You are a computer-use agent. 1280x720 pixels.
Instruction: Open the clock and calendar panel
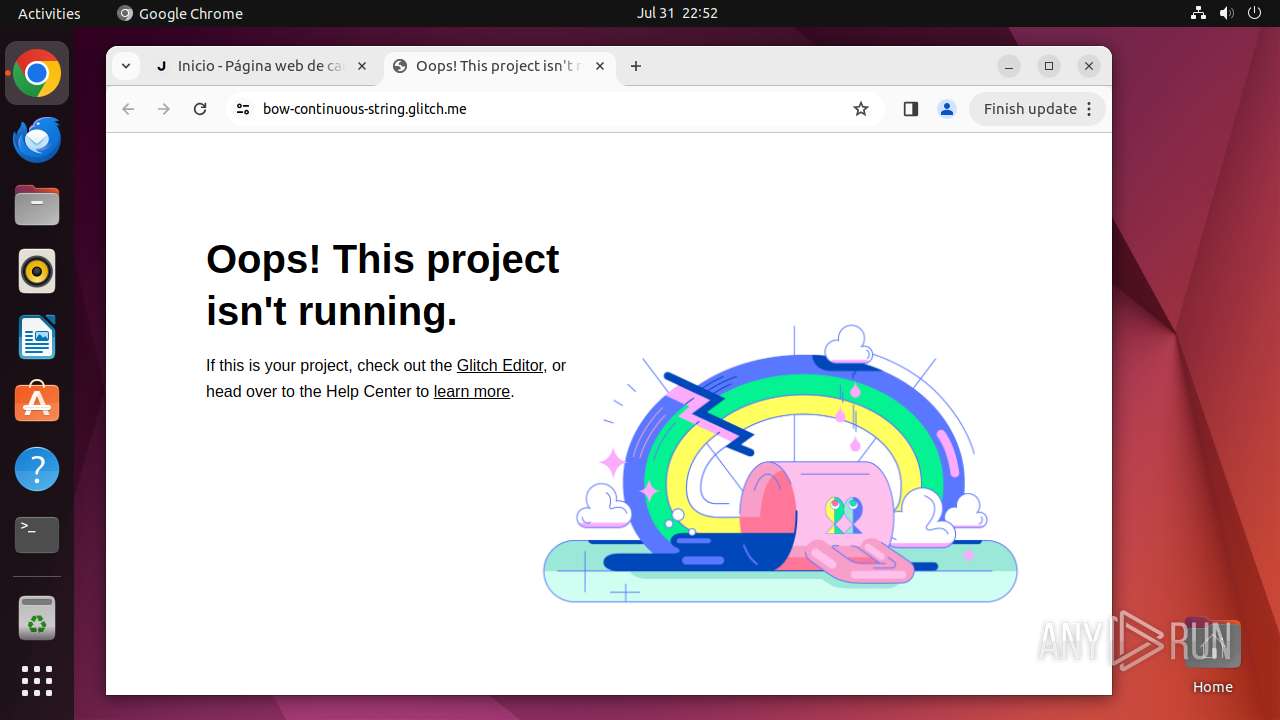pos(677,13)
